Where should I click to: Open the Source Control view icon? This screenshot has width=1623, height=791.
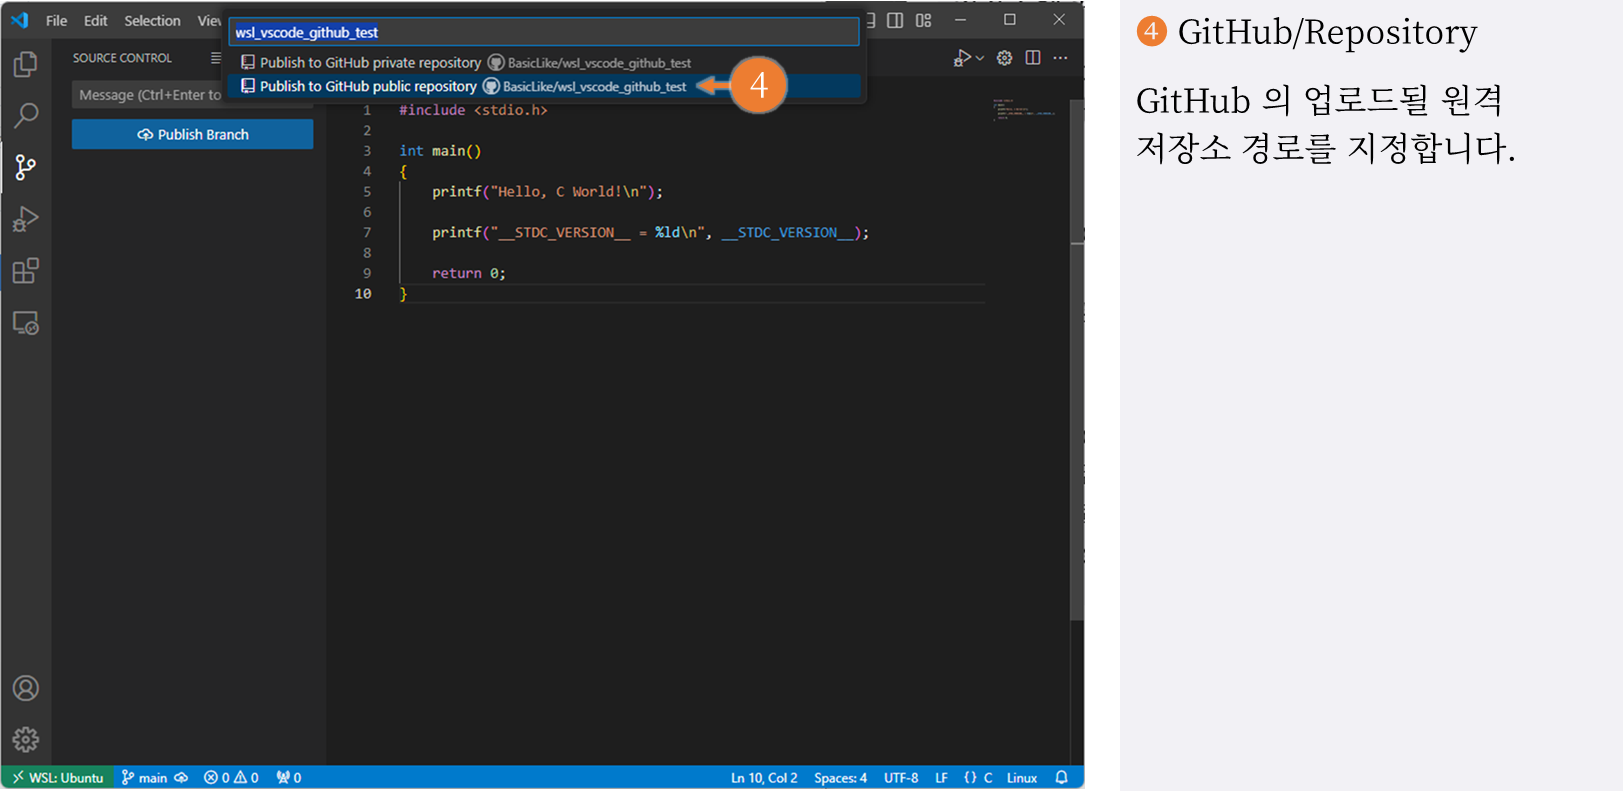pos(26,167)
